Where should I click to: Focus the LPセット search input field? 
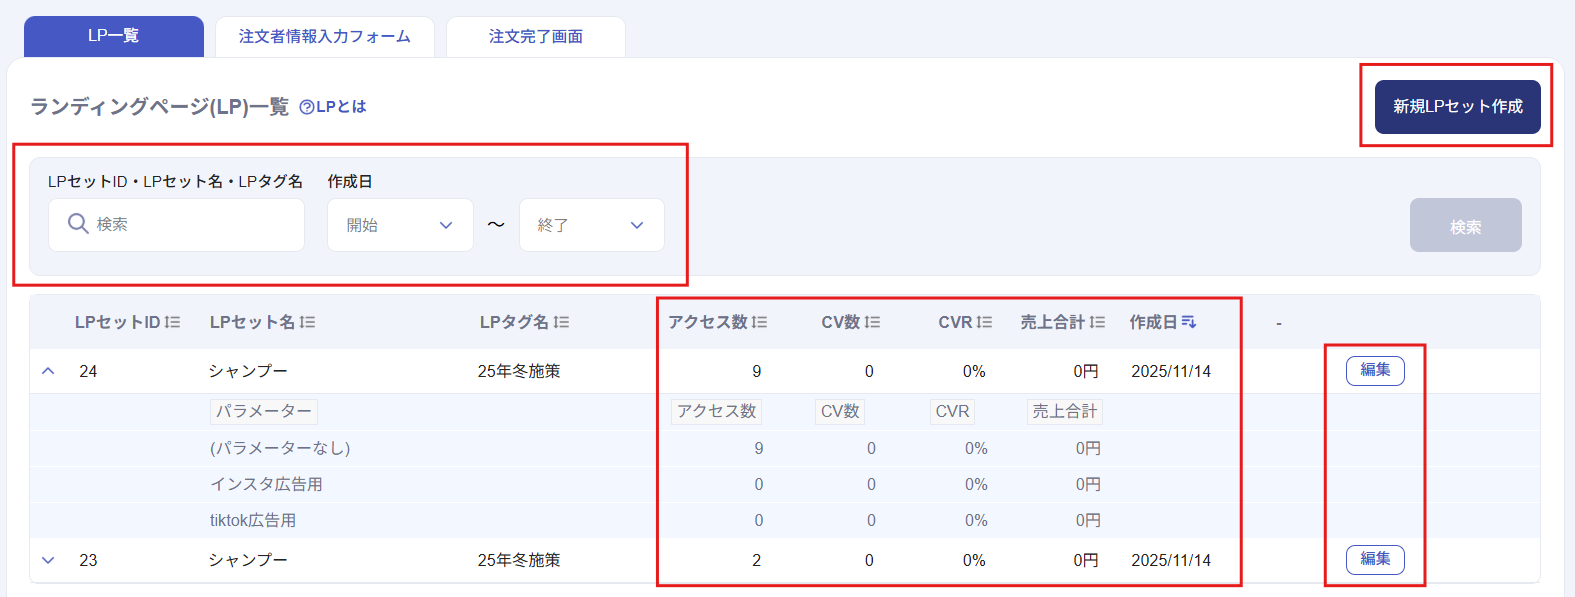pyautogui.click(x=190, y=224)
